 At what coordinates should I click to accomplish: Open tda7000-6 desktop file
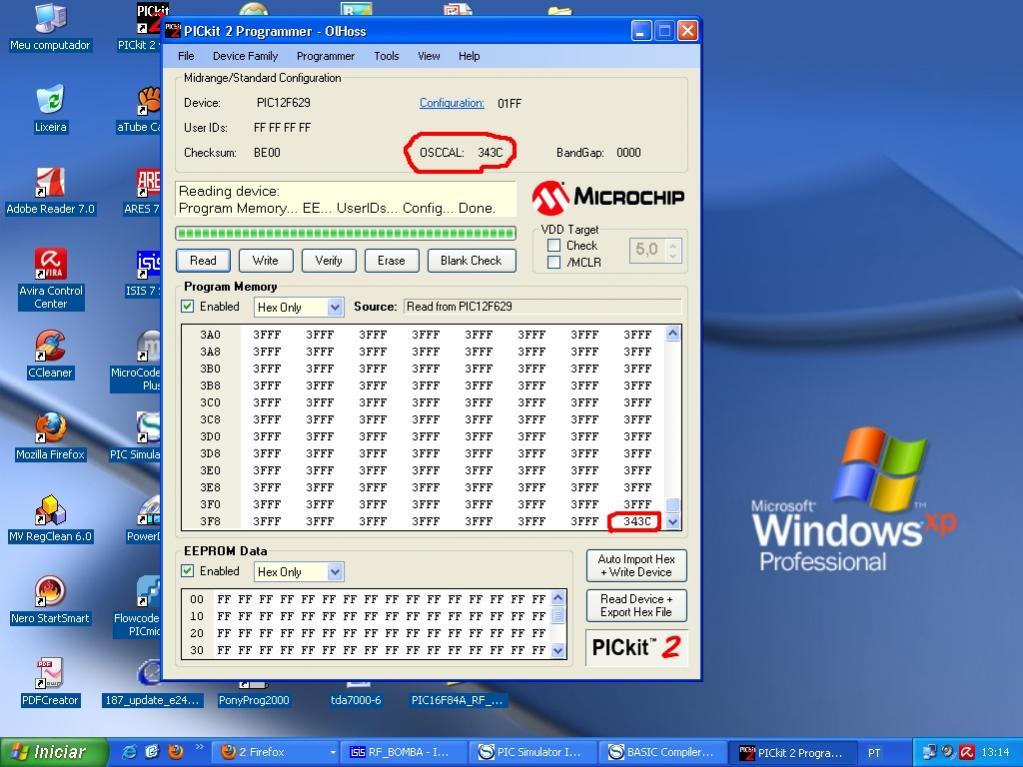tap(356, 695)
